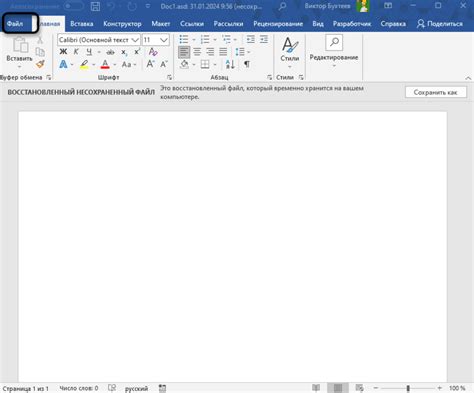Open the Справка tab

pyautogui.click(x=393, y=24)
